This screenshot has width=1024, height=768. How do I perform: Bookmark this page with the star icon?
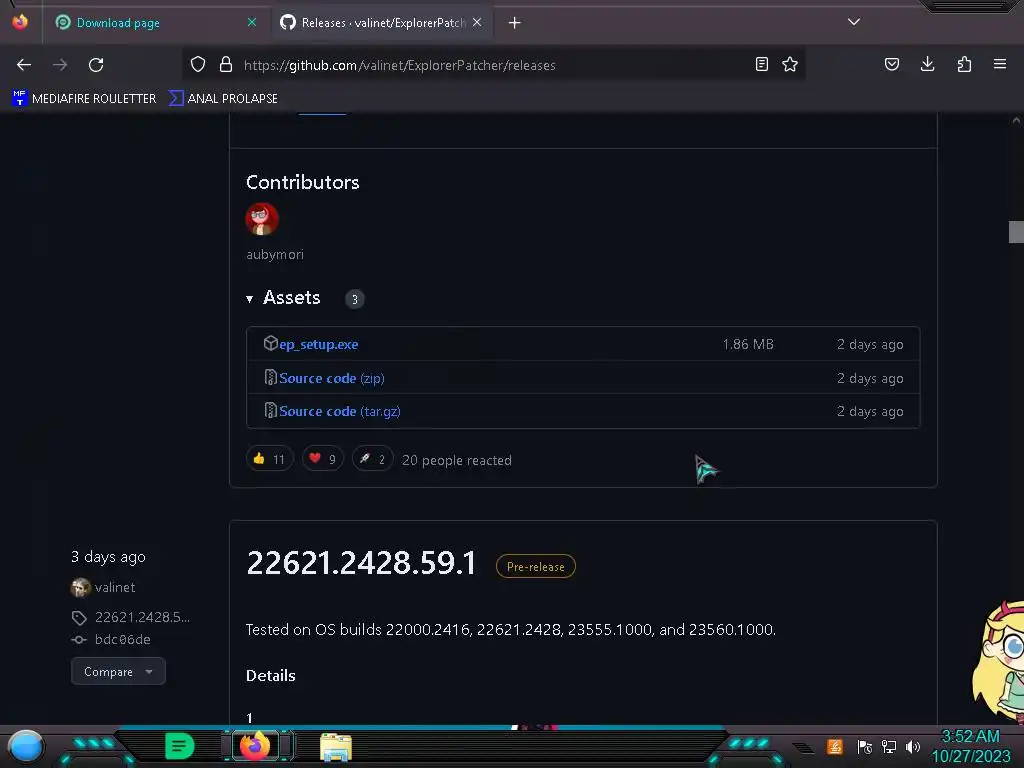tap(790, 64)
